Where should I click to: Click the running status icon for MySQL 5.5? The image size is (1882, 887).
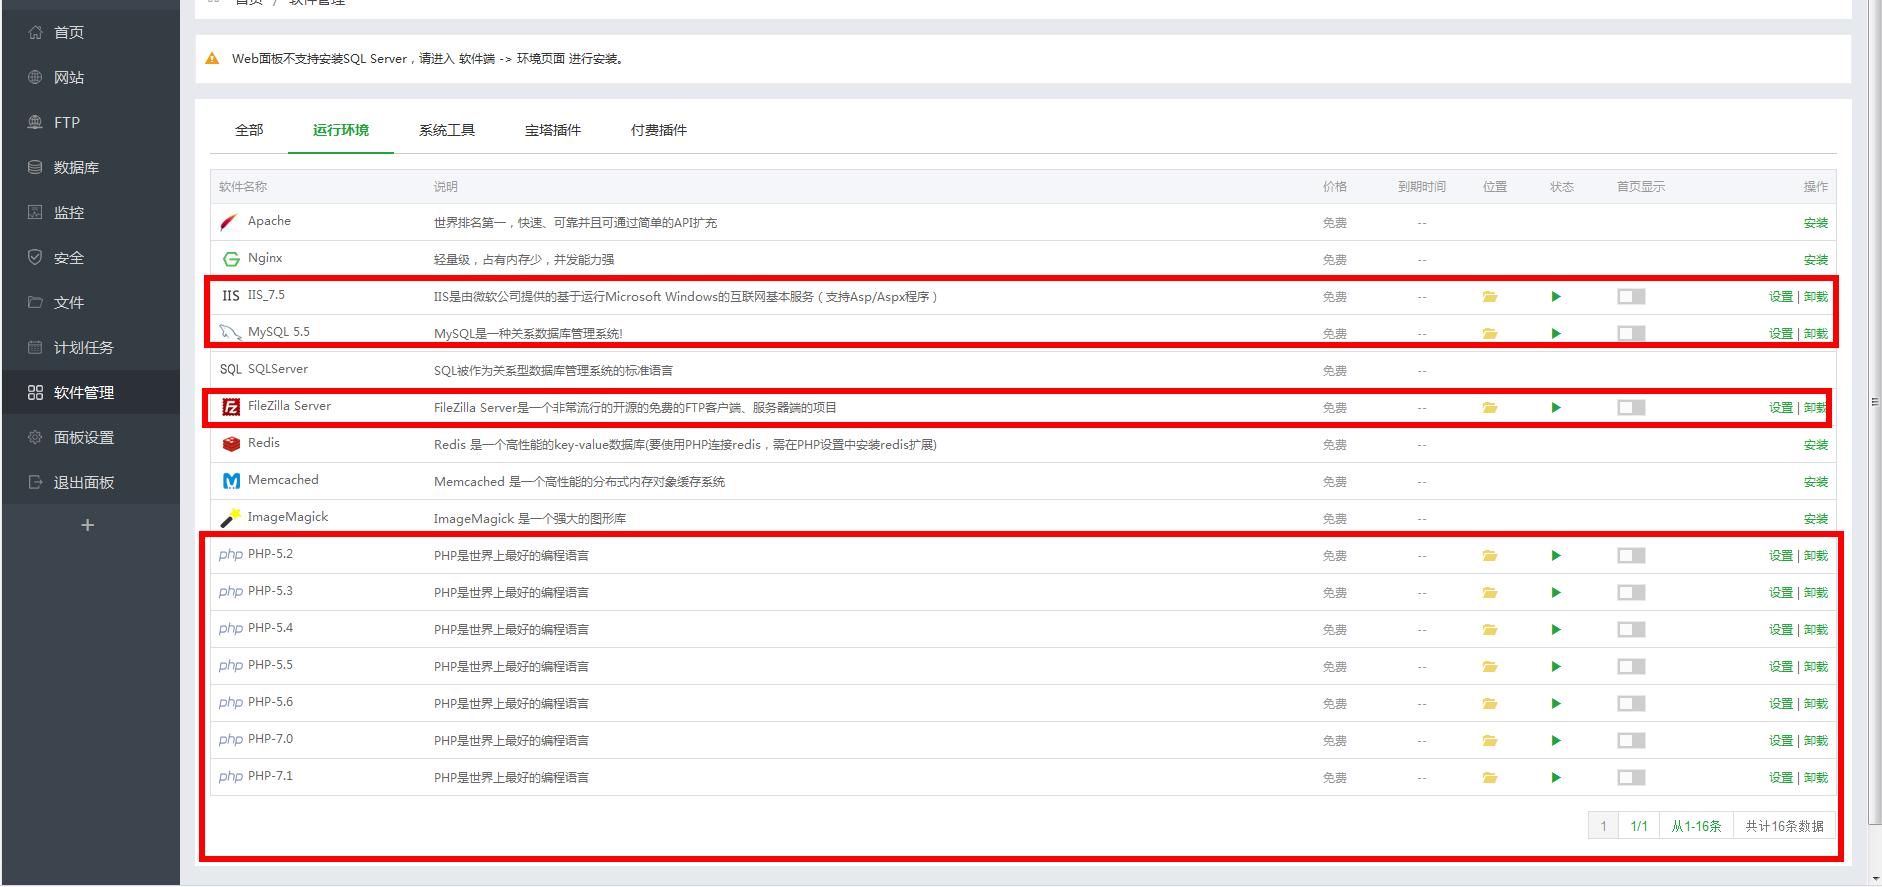[x=1556, y=334]
